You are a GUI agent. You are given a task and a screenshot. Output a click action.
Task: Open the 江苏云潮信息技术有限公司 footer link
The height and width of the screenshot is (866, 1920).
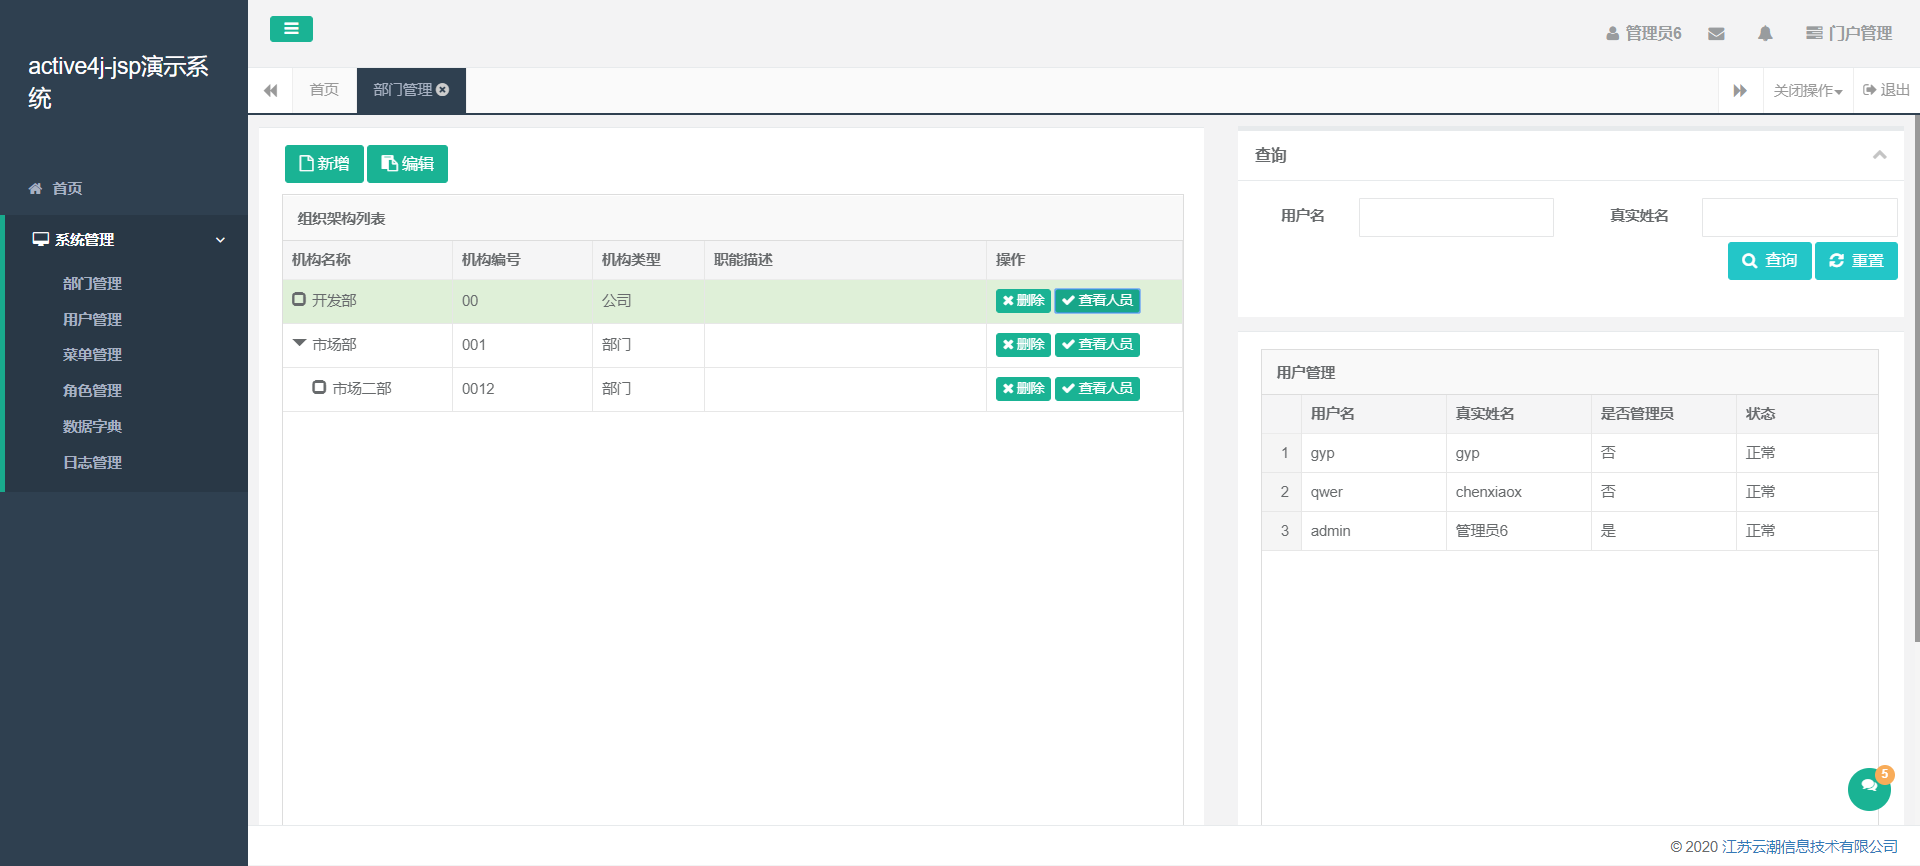point(1809,847)
